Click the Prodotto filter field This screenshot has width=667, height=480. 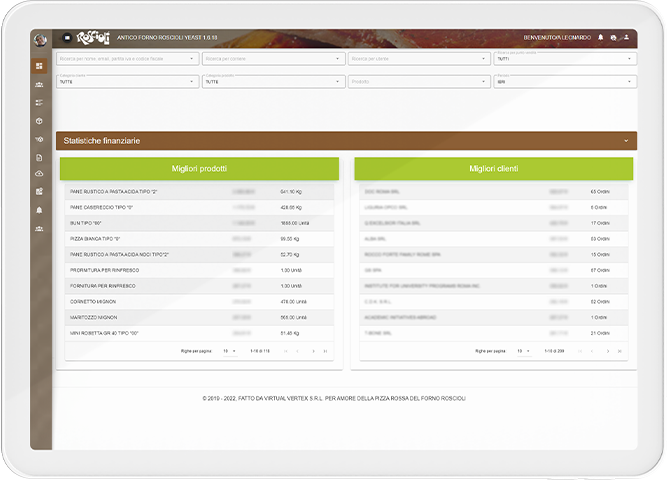[416, 82]
